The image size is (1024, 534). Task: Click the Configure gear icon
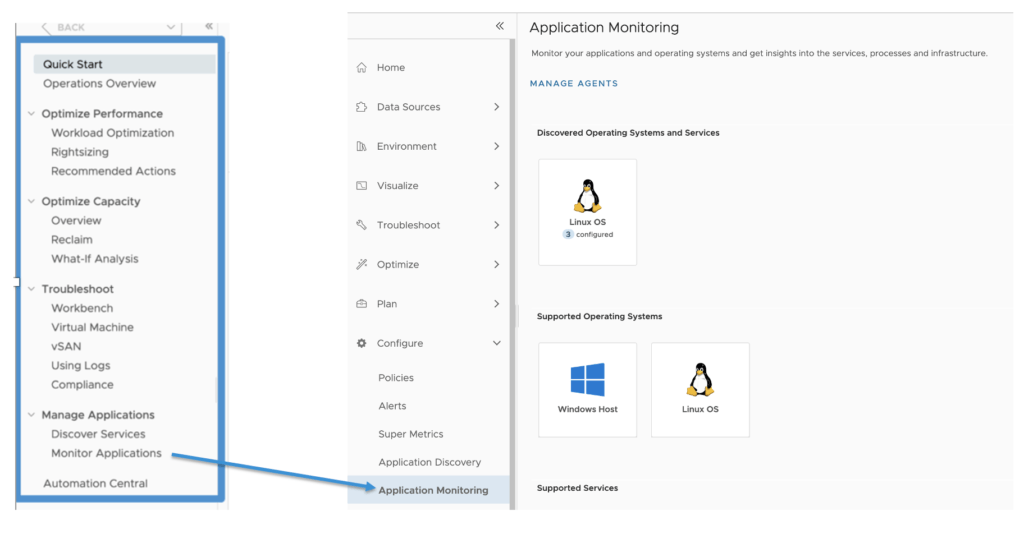point(361,344)
